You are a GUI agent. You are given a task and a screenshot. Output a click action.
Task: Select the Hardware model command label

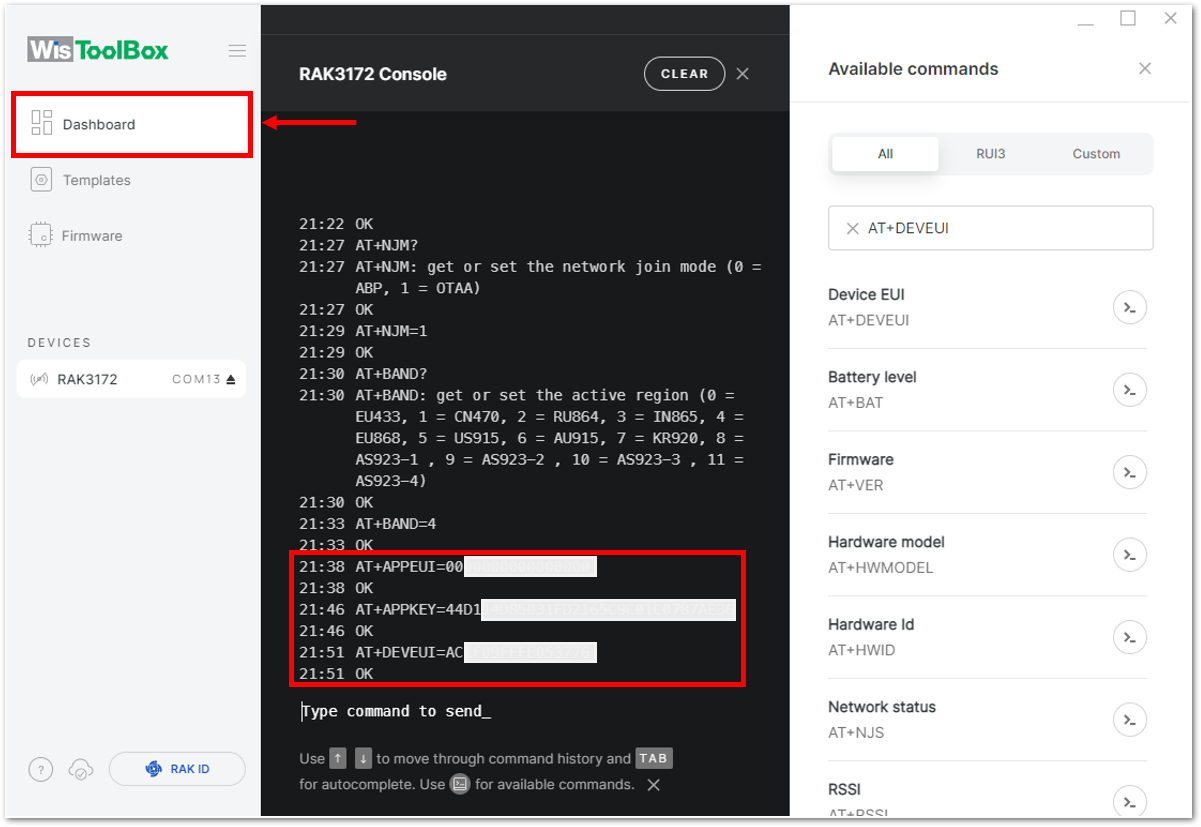(886, 542)
